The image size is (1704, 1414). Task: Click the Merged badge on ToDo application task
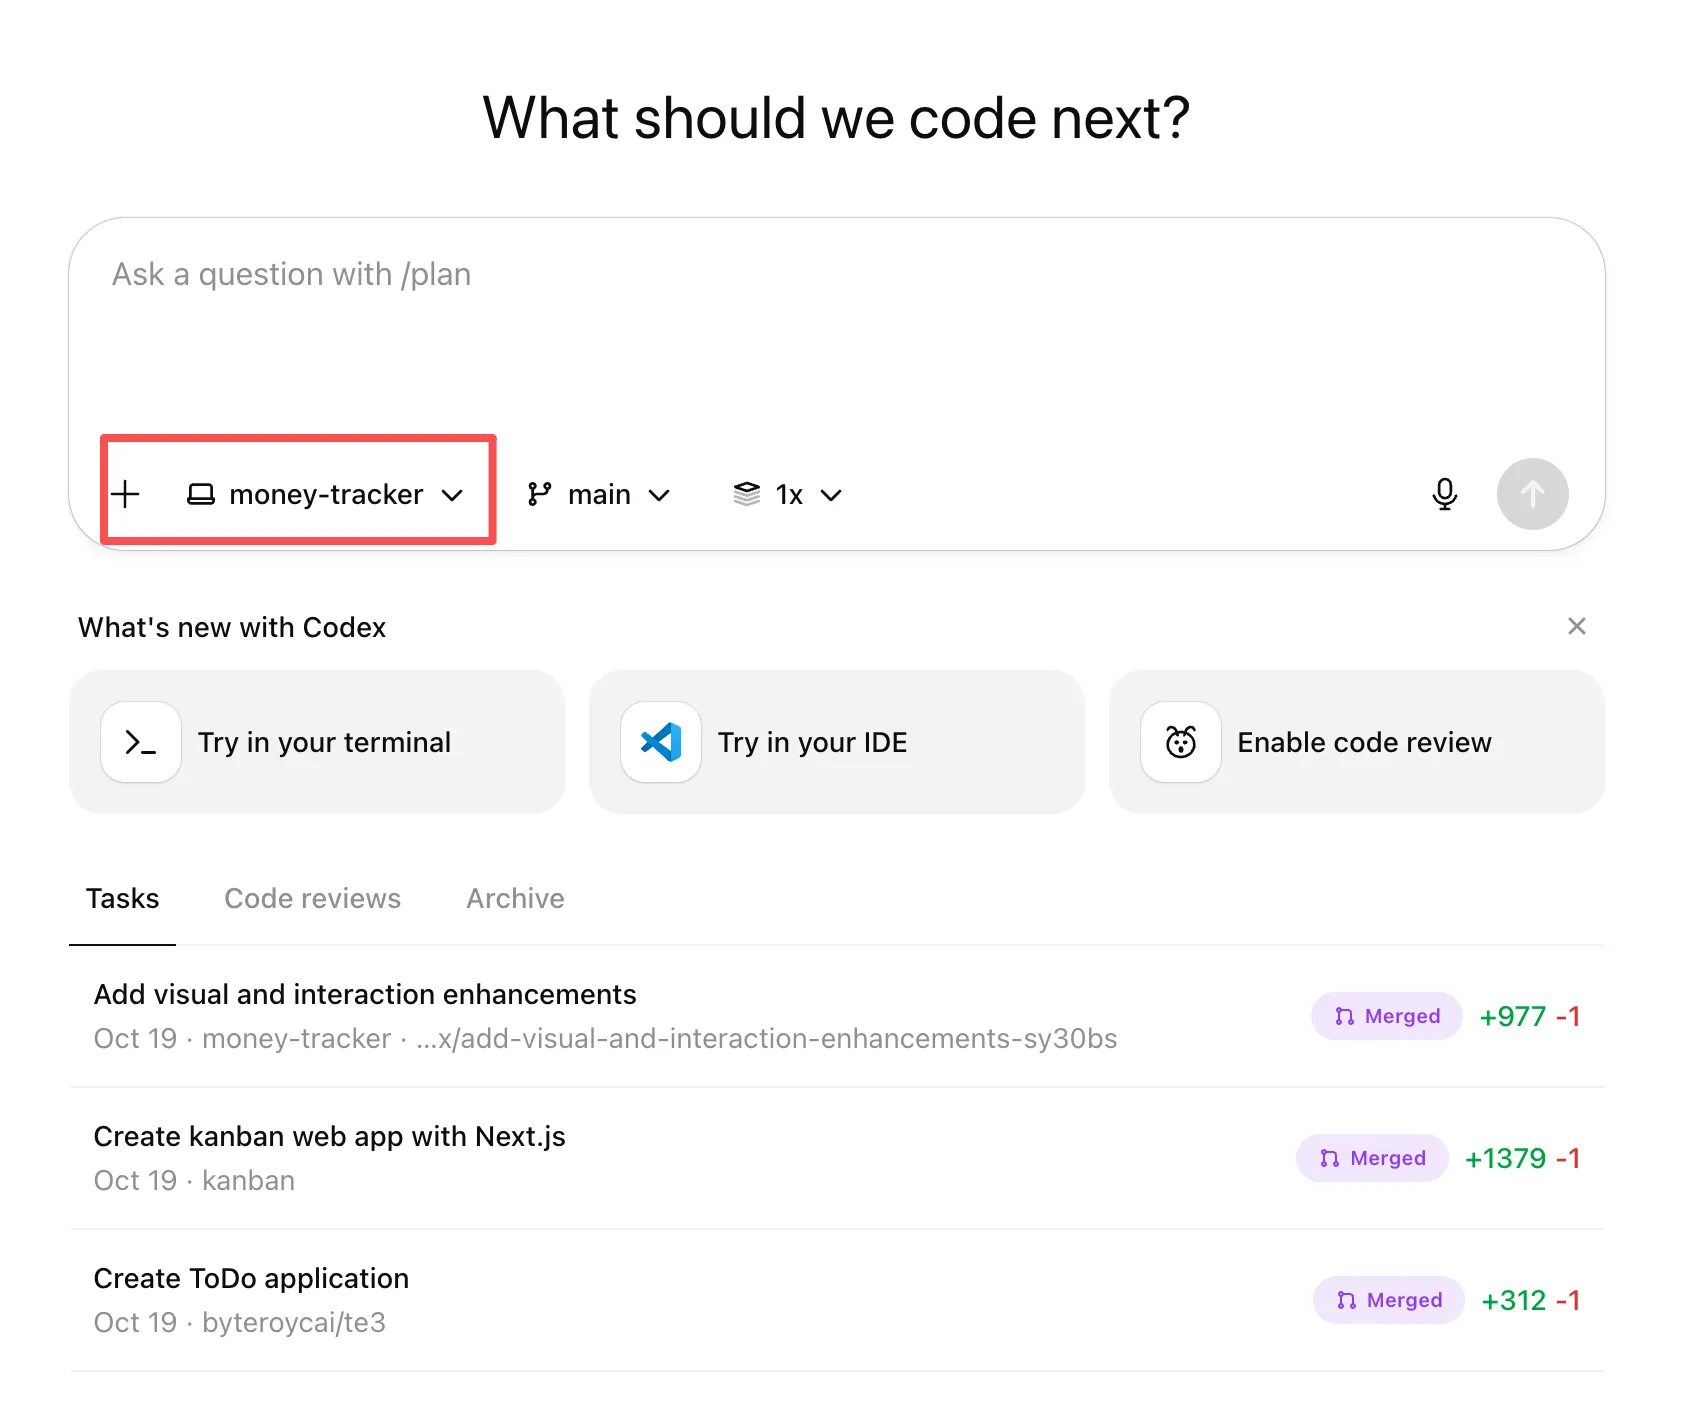1388,1300
